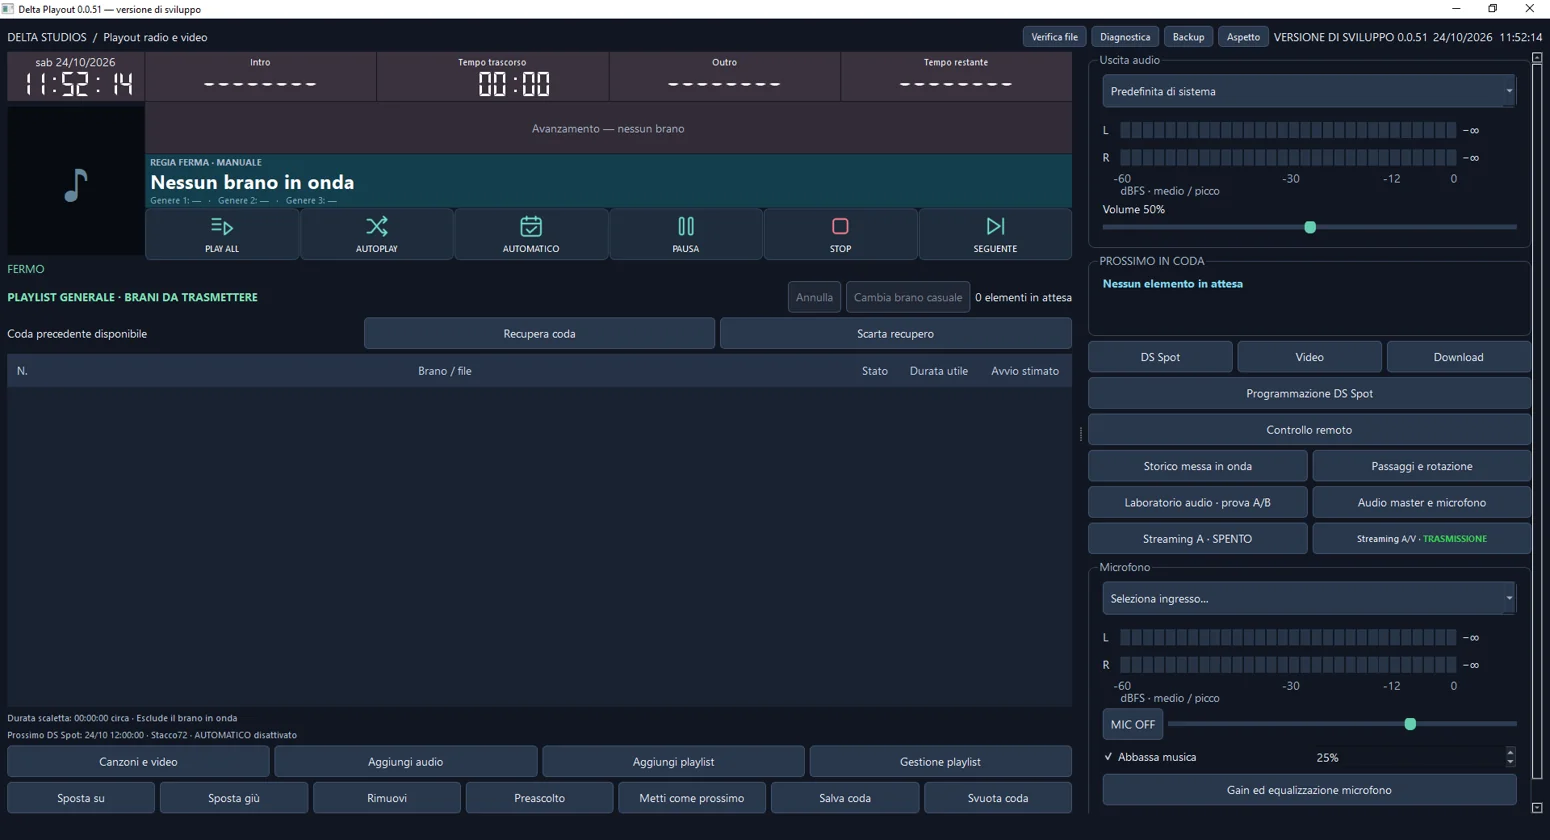Open Programmazione DS Spot
This screenshot has width=1550, height=840.
1309,393
